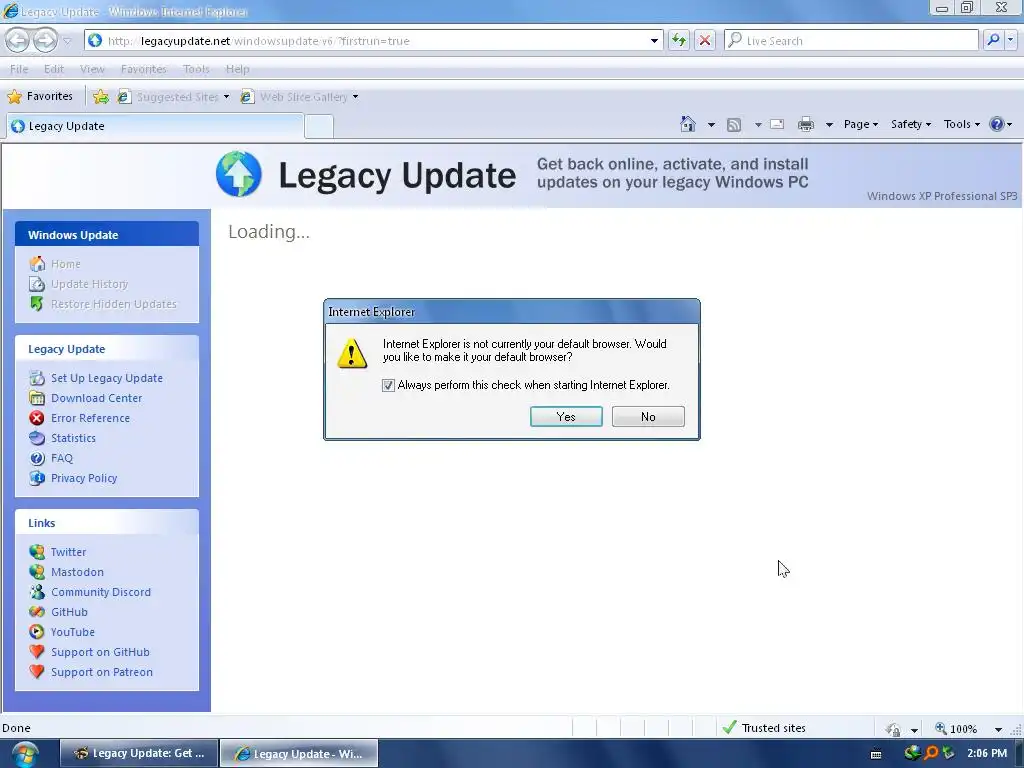Open the search provider options dropdown
This screenshot has height=768, width=1024.
pyautogui.click(x=1010, y=40)
